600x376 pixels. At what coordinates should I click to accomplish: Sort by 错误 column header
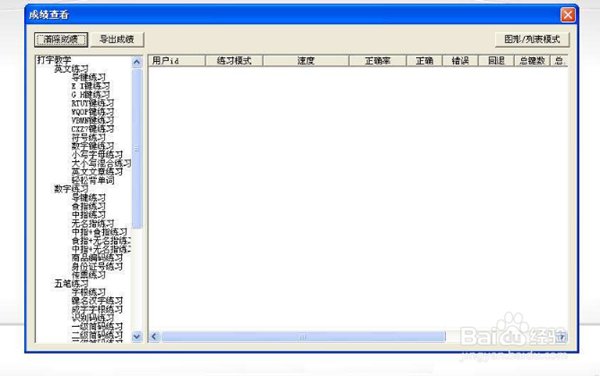click(460, 60)
